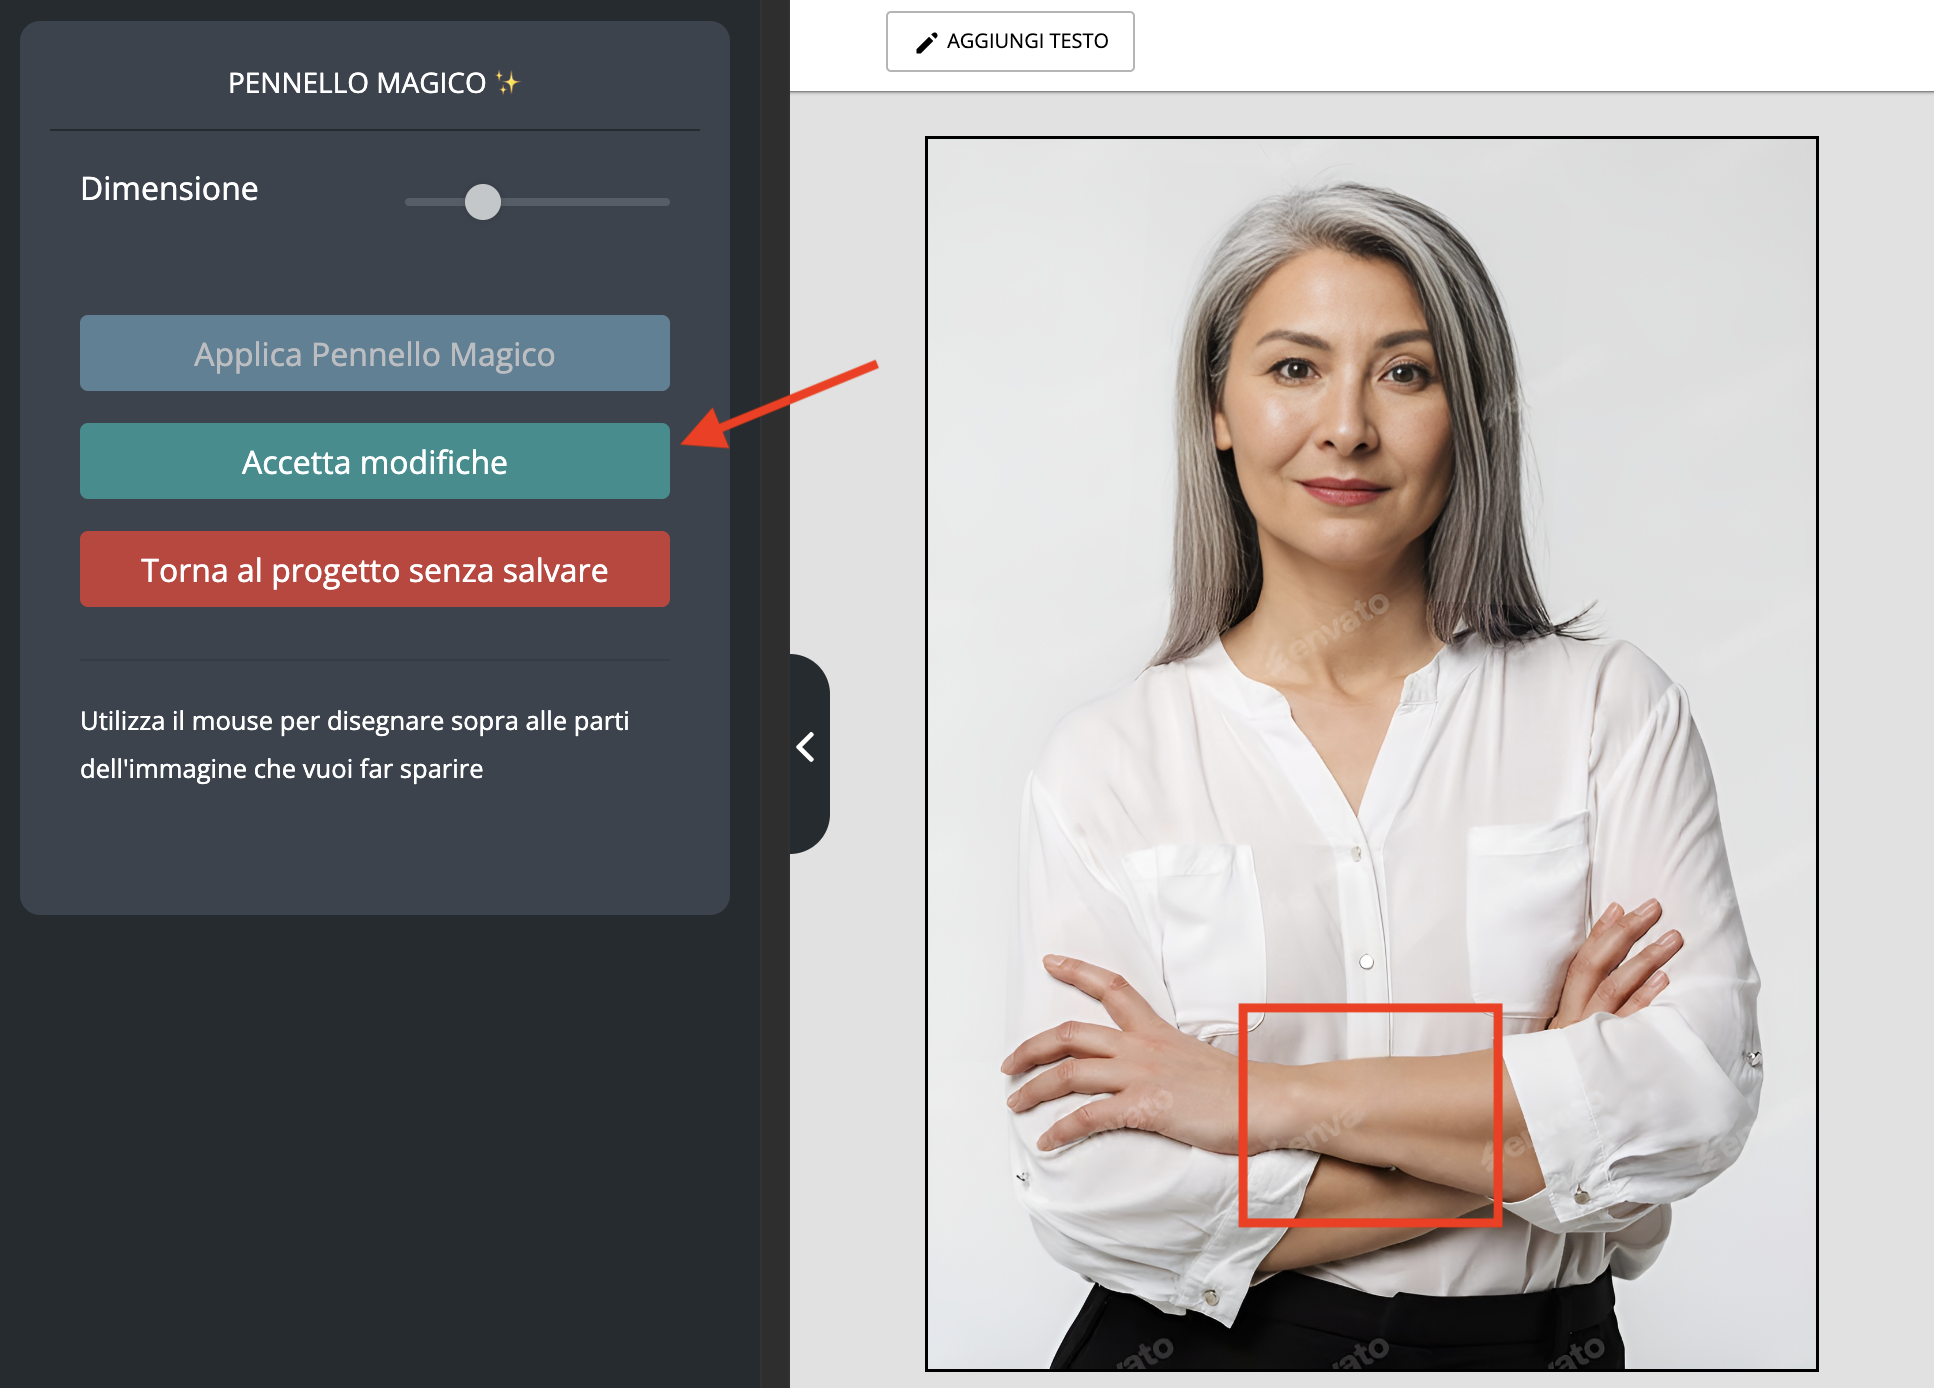The height and width of the screenshot is (1388, 1934).
Task: Click the sparkle icon beside Pennello Magico
Action: [x=508, y=82]
